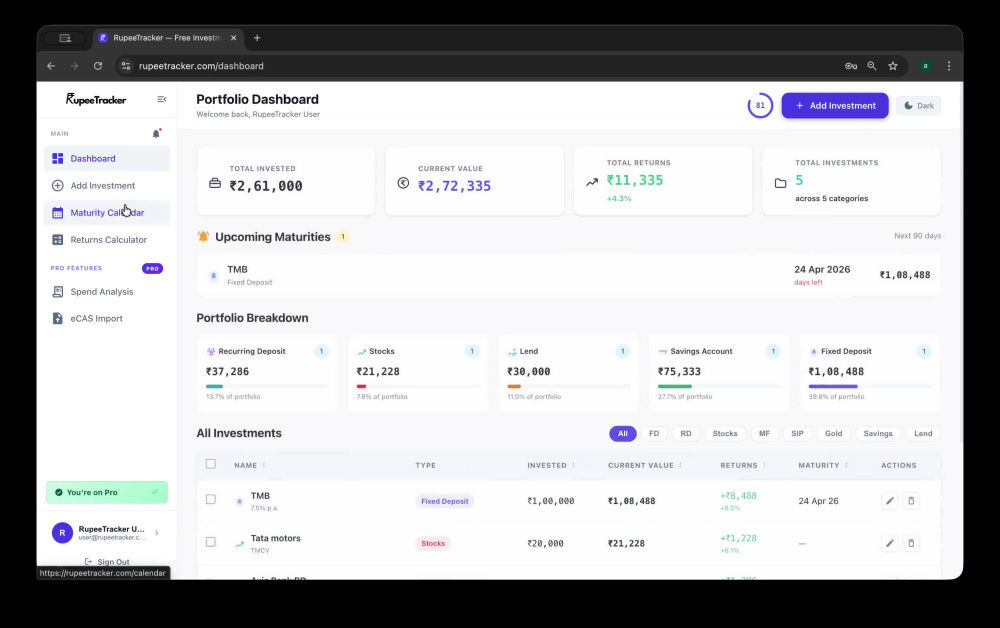Reload the page in the browser

pyautogui.click(x=98, y=66)
